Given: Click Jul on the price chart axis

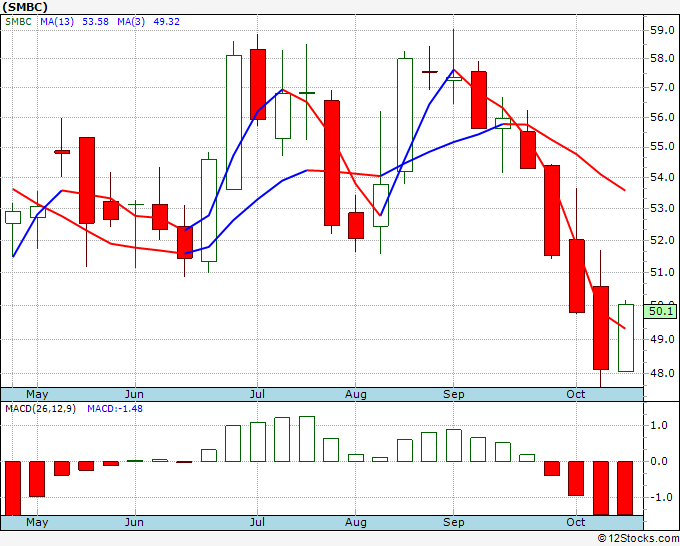Looking at the screenshot, I should [x=257, y=395].
